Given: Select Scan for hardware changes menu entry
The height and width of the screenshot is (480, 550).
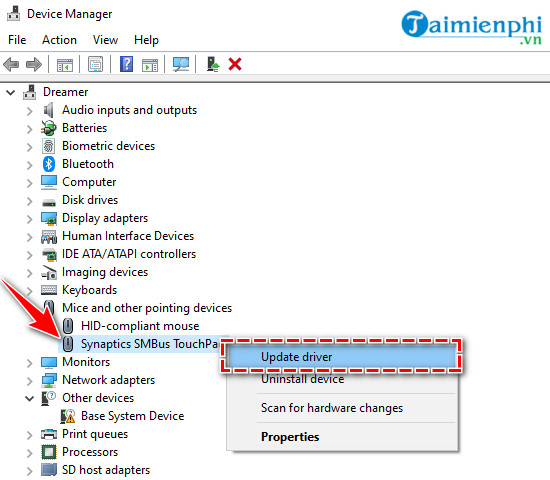Looking at the screenshot, I should (341, 408).
